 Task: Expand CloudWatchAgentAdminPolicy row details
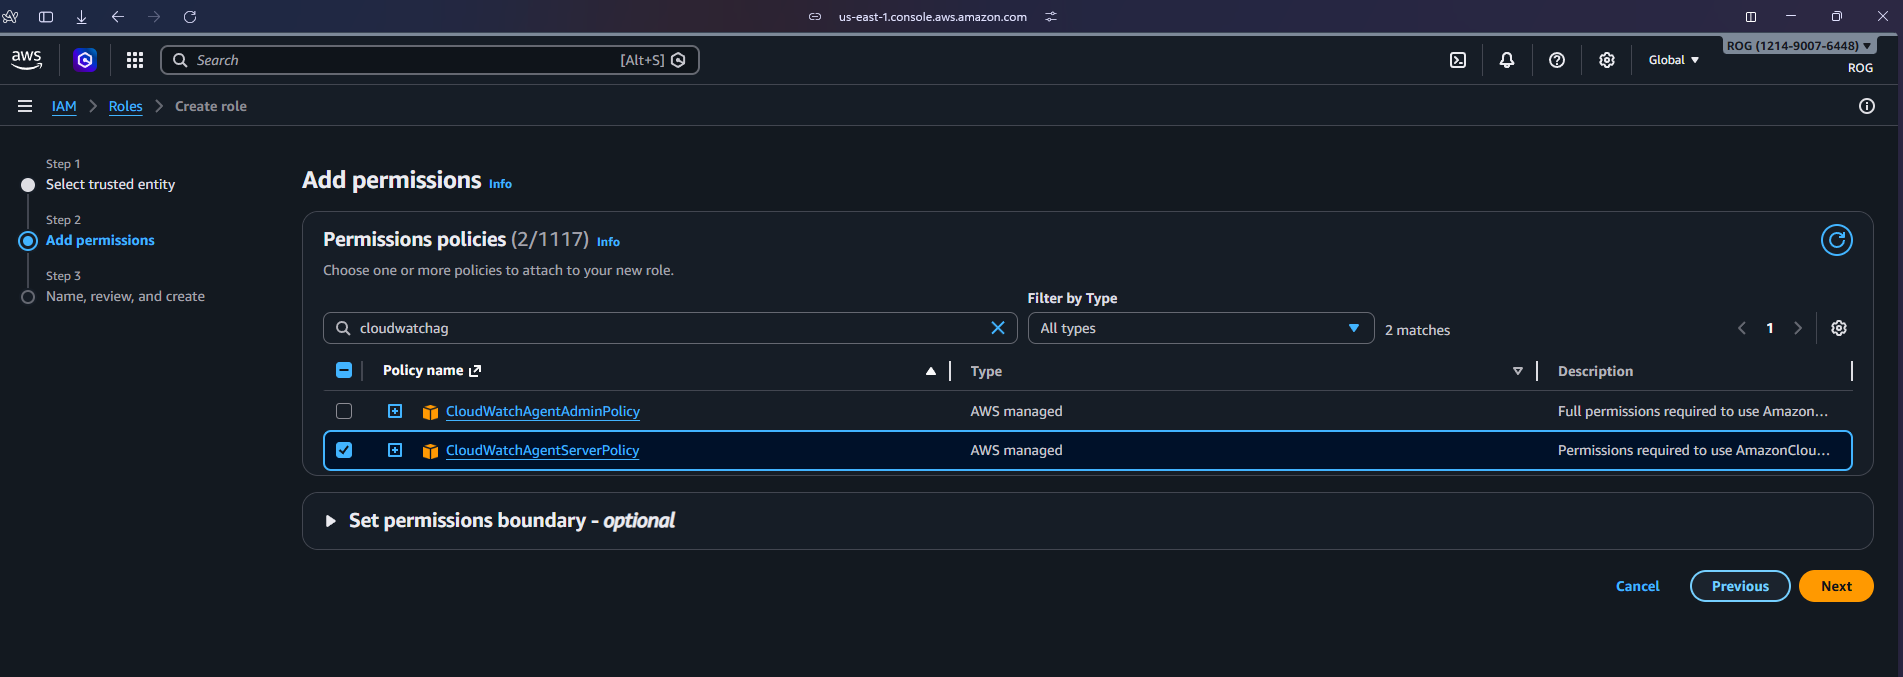[395, 411]
